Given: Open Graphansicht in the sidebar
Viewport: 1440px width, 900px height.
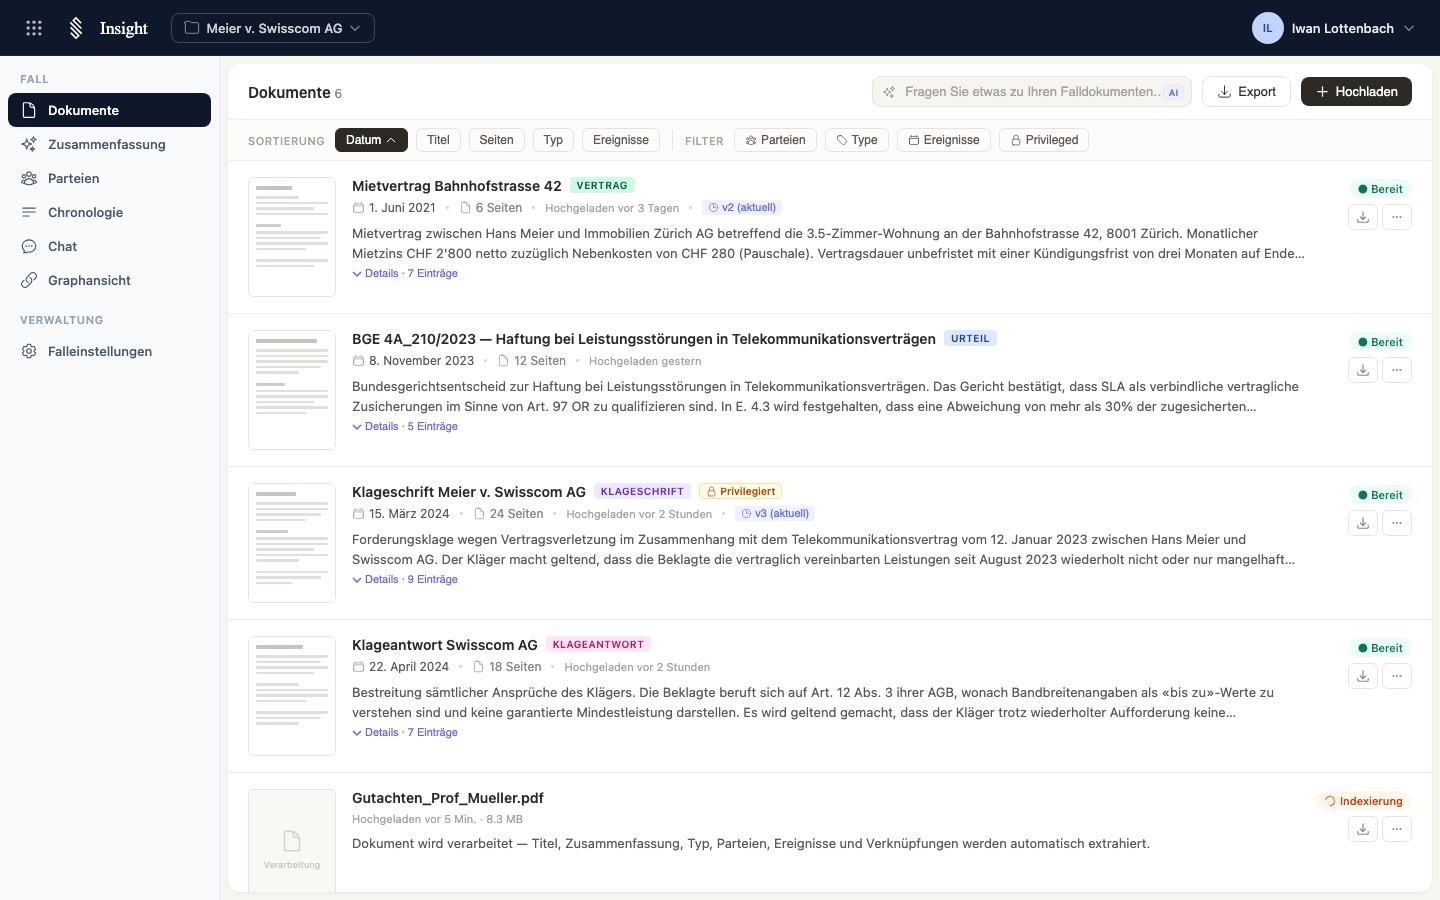Looking at the screenshot, I should 109,280.
